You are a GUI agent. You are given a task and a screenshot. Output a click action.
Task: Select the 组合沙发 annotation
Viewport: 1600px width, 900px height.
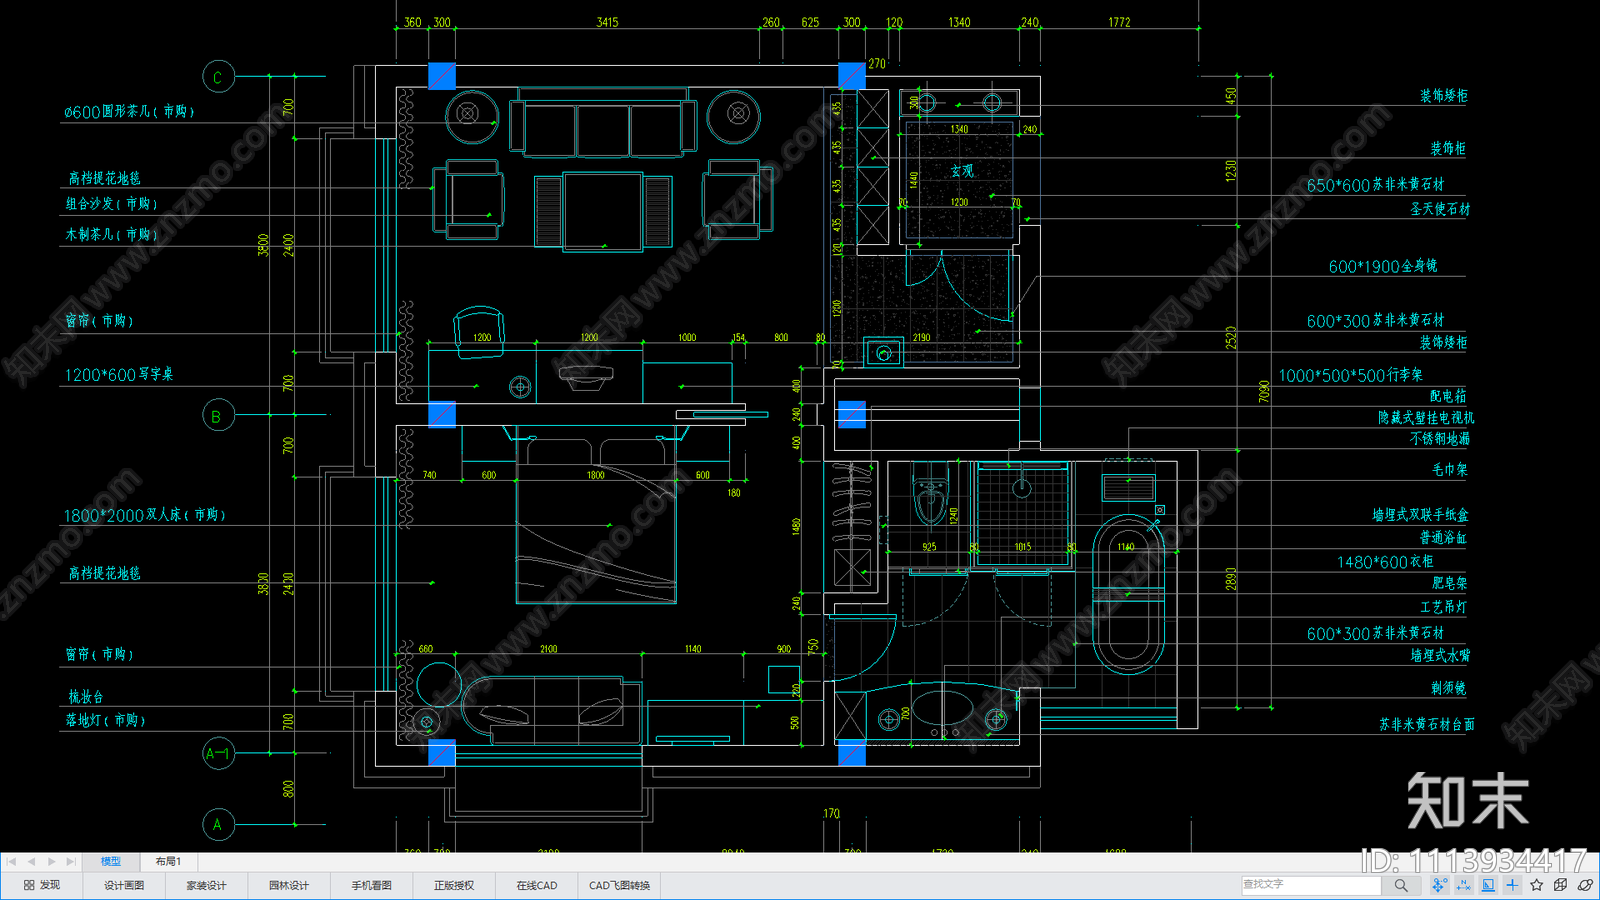(x=112, y=204)
